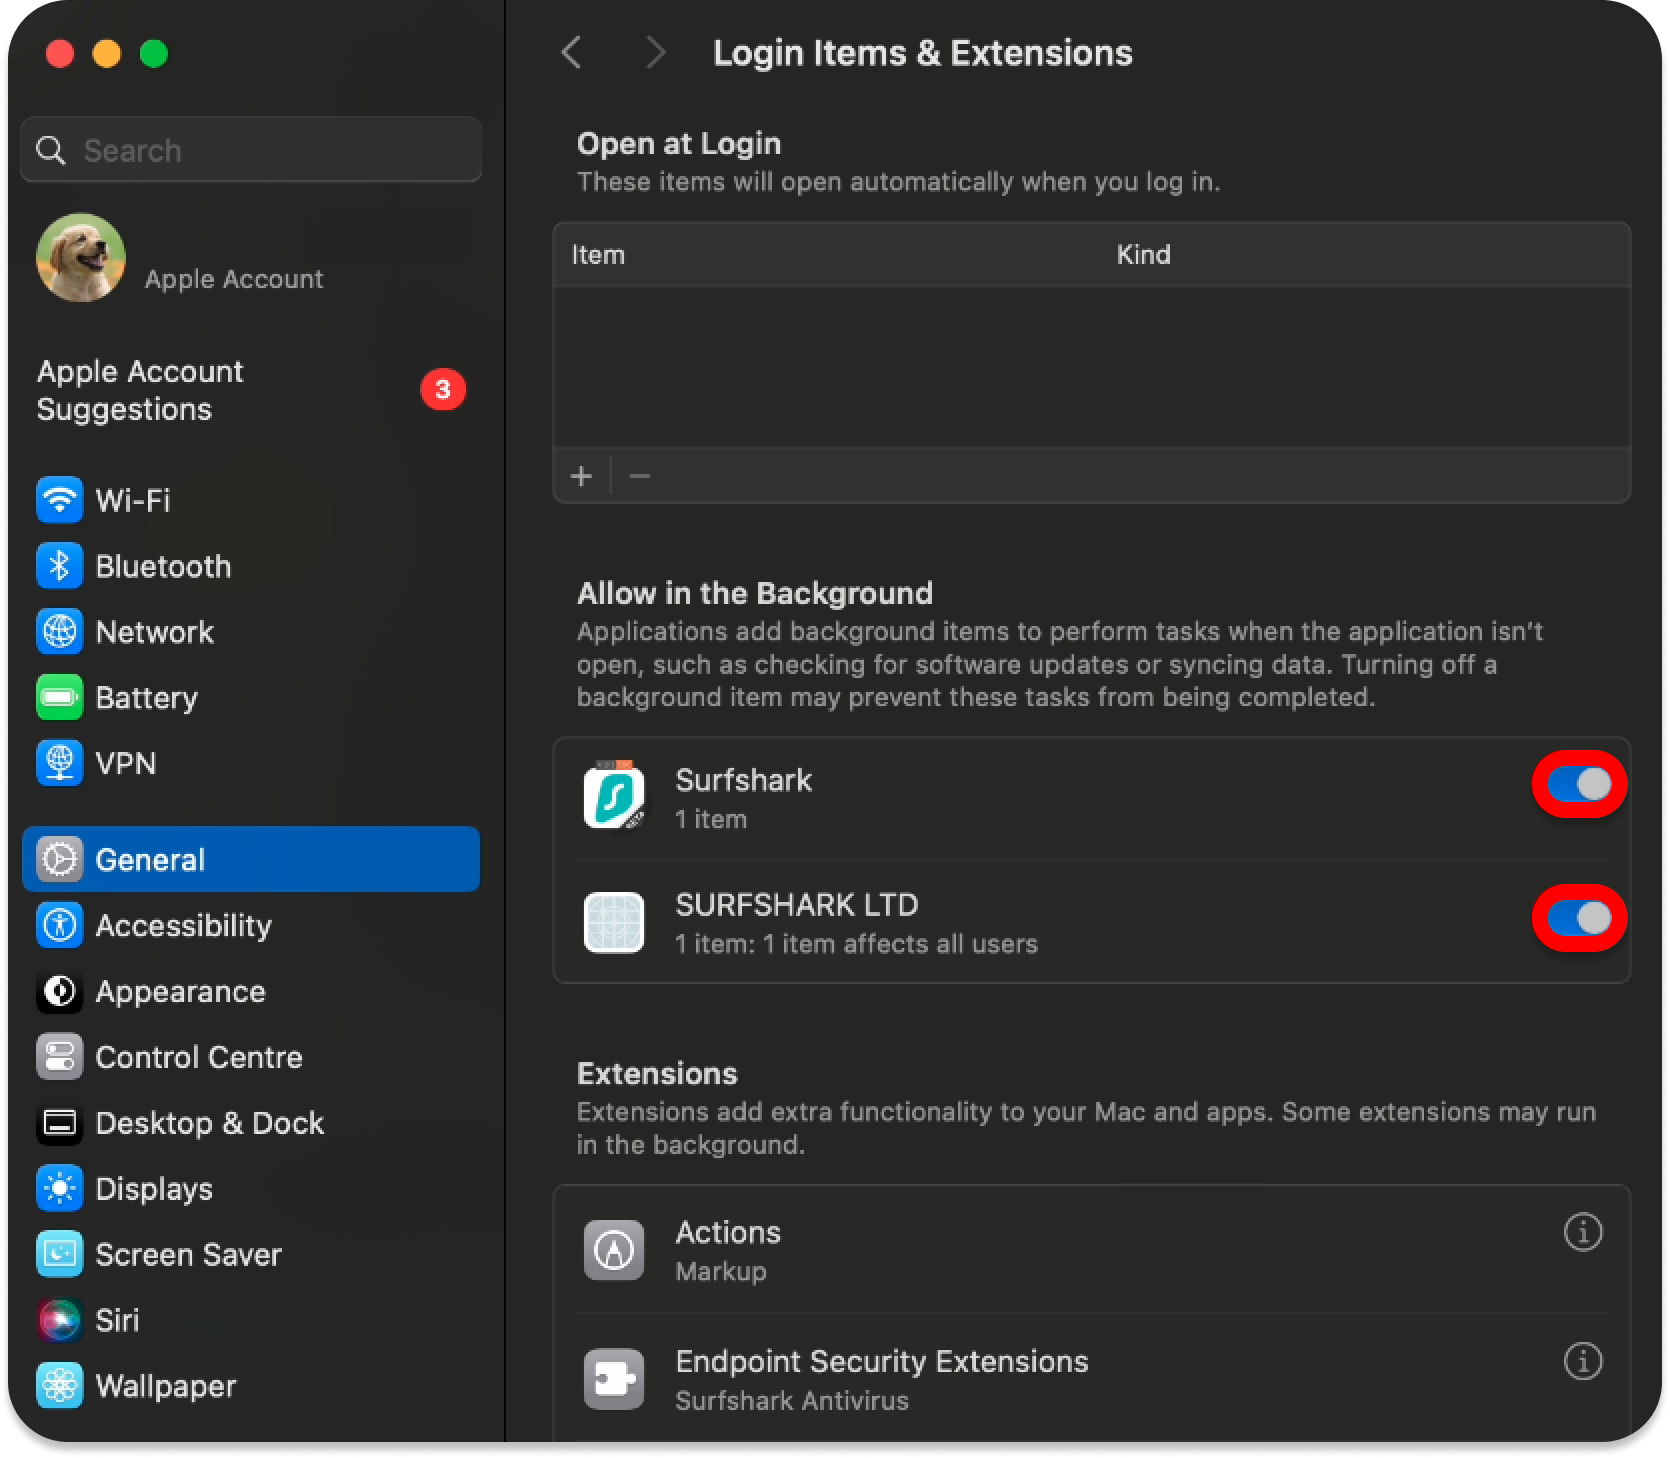Select Siri in the sidebar

click(116, 1320)
